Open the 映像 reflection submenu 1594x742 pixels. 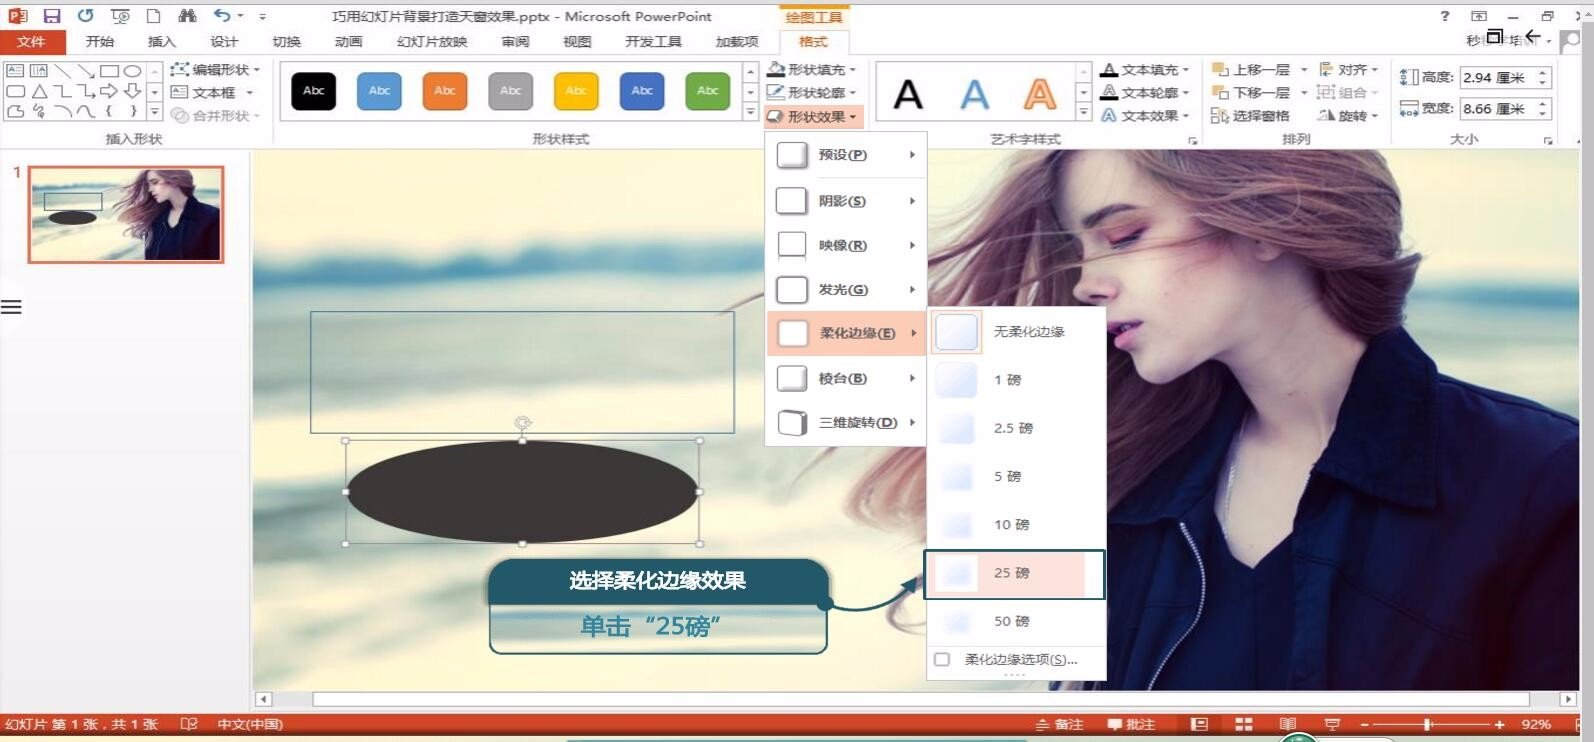(846, 245)
